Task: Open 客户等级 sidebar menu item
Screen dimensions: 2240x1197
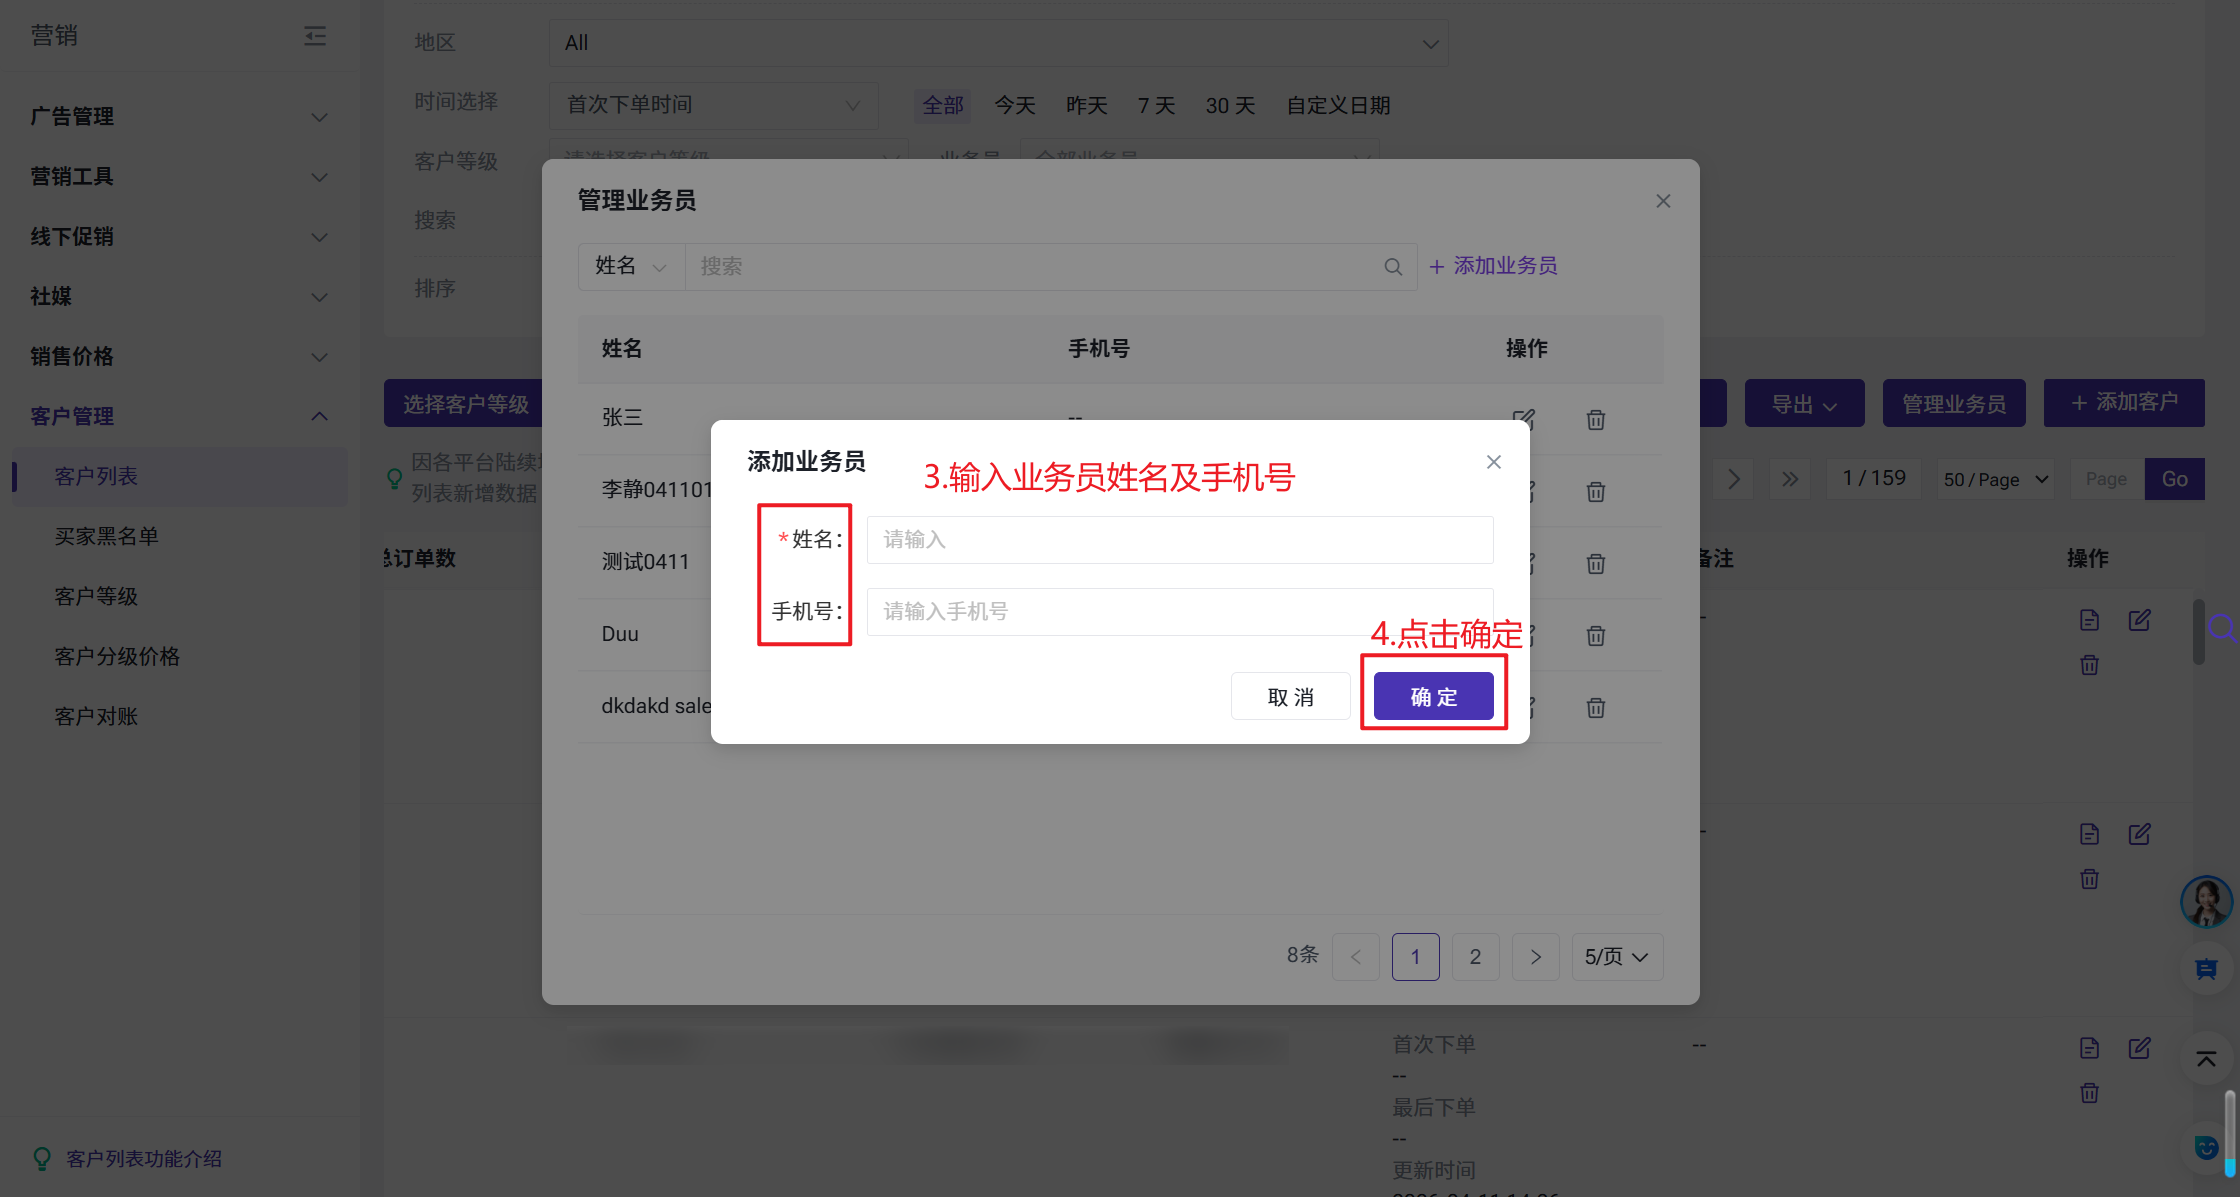Action: click(96, 597)
